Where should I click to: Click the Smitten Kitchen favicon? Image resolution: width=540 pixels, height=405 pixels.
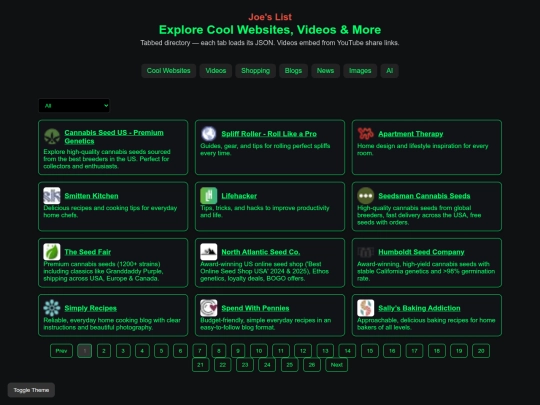(x=52, y=196)
